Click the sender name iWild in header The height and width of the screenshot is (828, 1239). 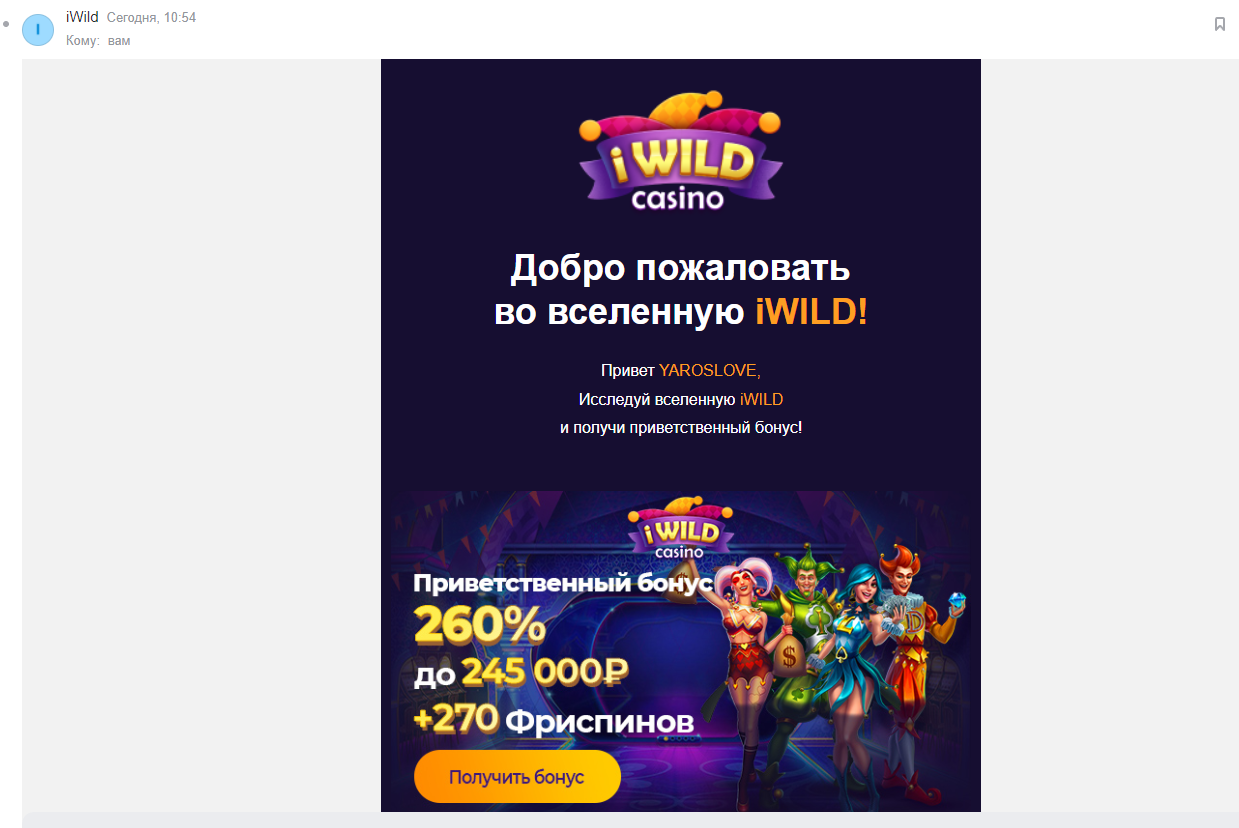click(82, 17)
